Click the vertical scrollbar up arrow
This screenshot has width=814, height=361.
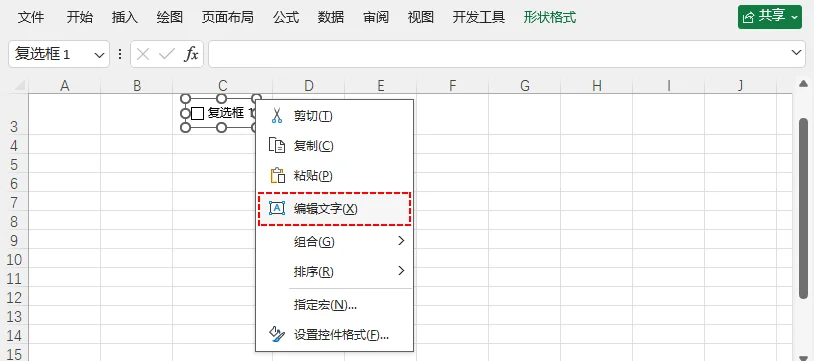coord(803,83)
